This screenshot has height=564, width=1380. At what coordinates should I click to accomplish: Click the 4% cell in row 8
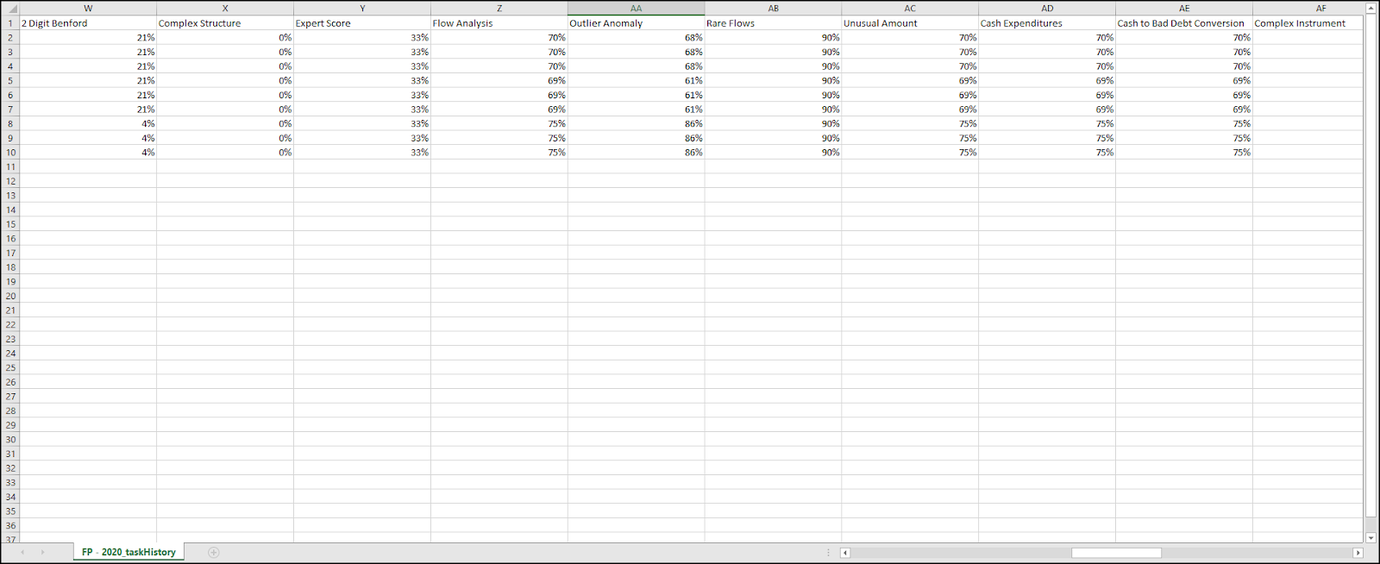[88, 123]
